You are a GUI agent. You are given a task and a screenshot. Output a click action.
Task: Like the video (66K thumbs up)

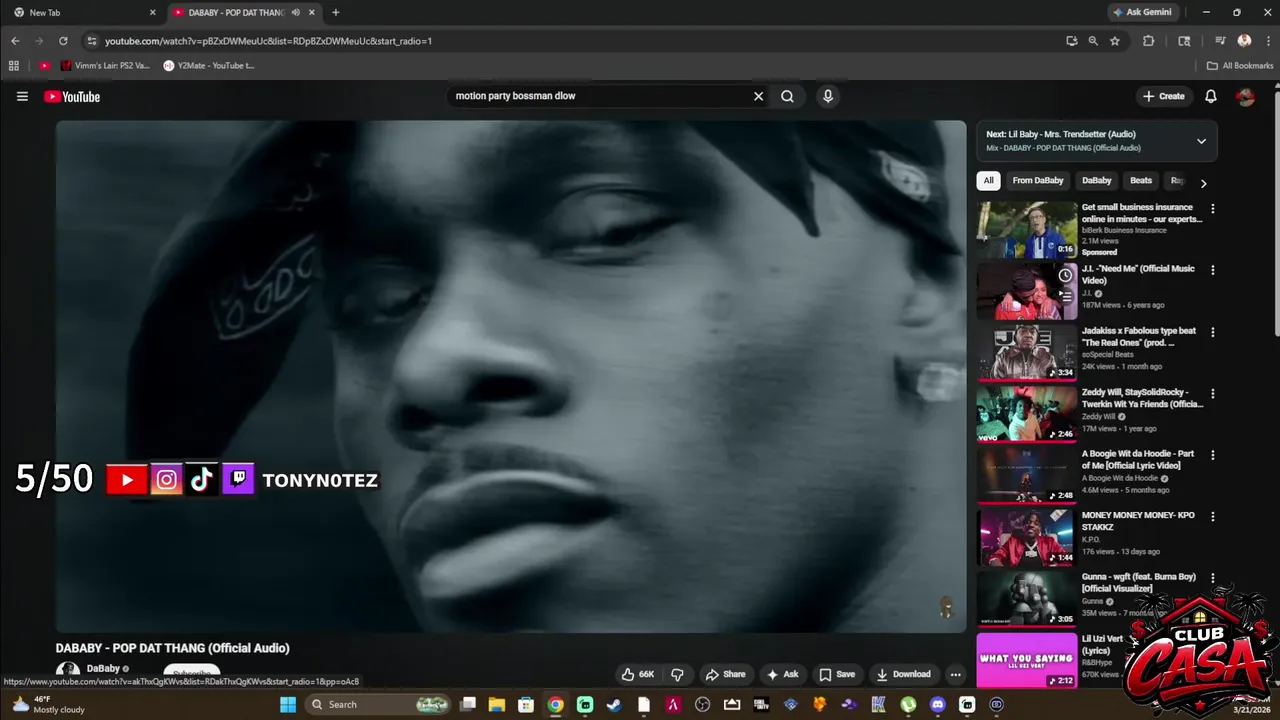[637, 674]
